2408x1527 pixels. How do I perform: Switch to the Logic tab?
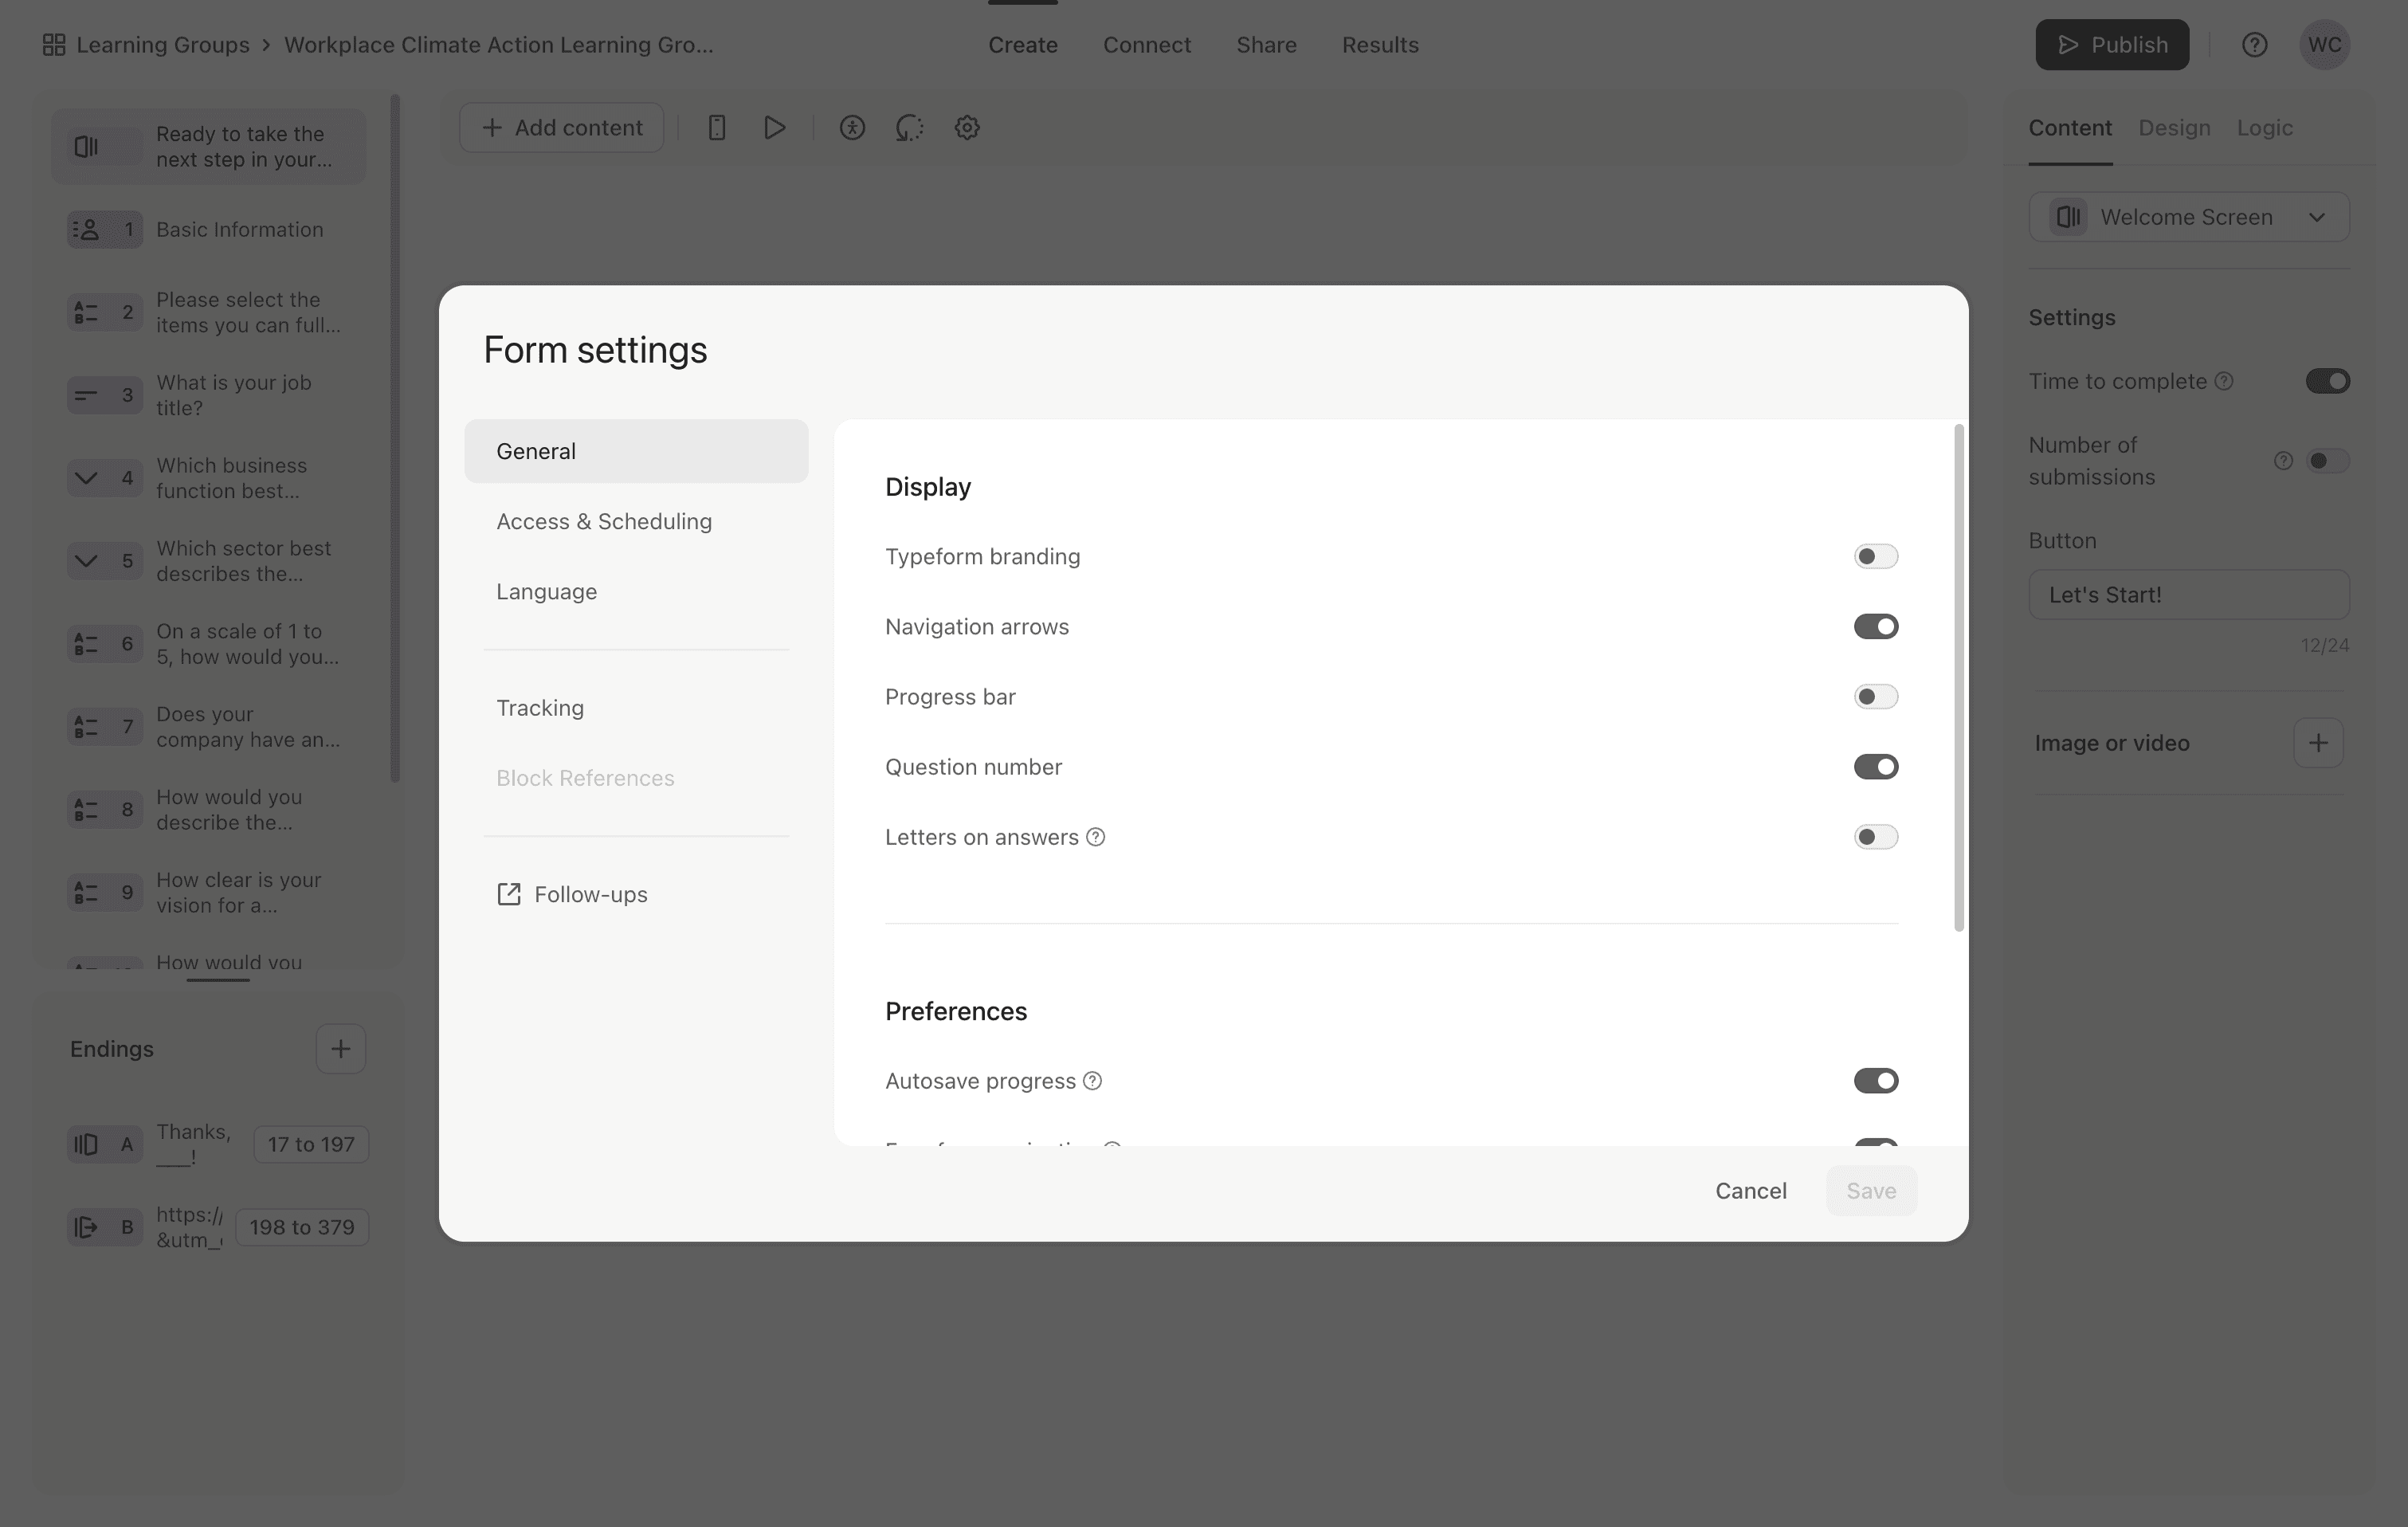click(2264, 128)
